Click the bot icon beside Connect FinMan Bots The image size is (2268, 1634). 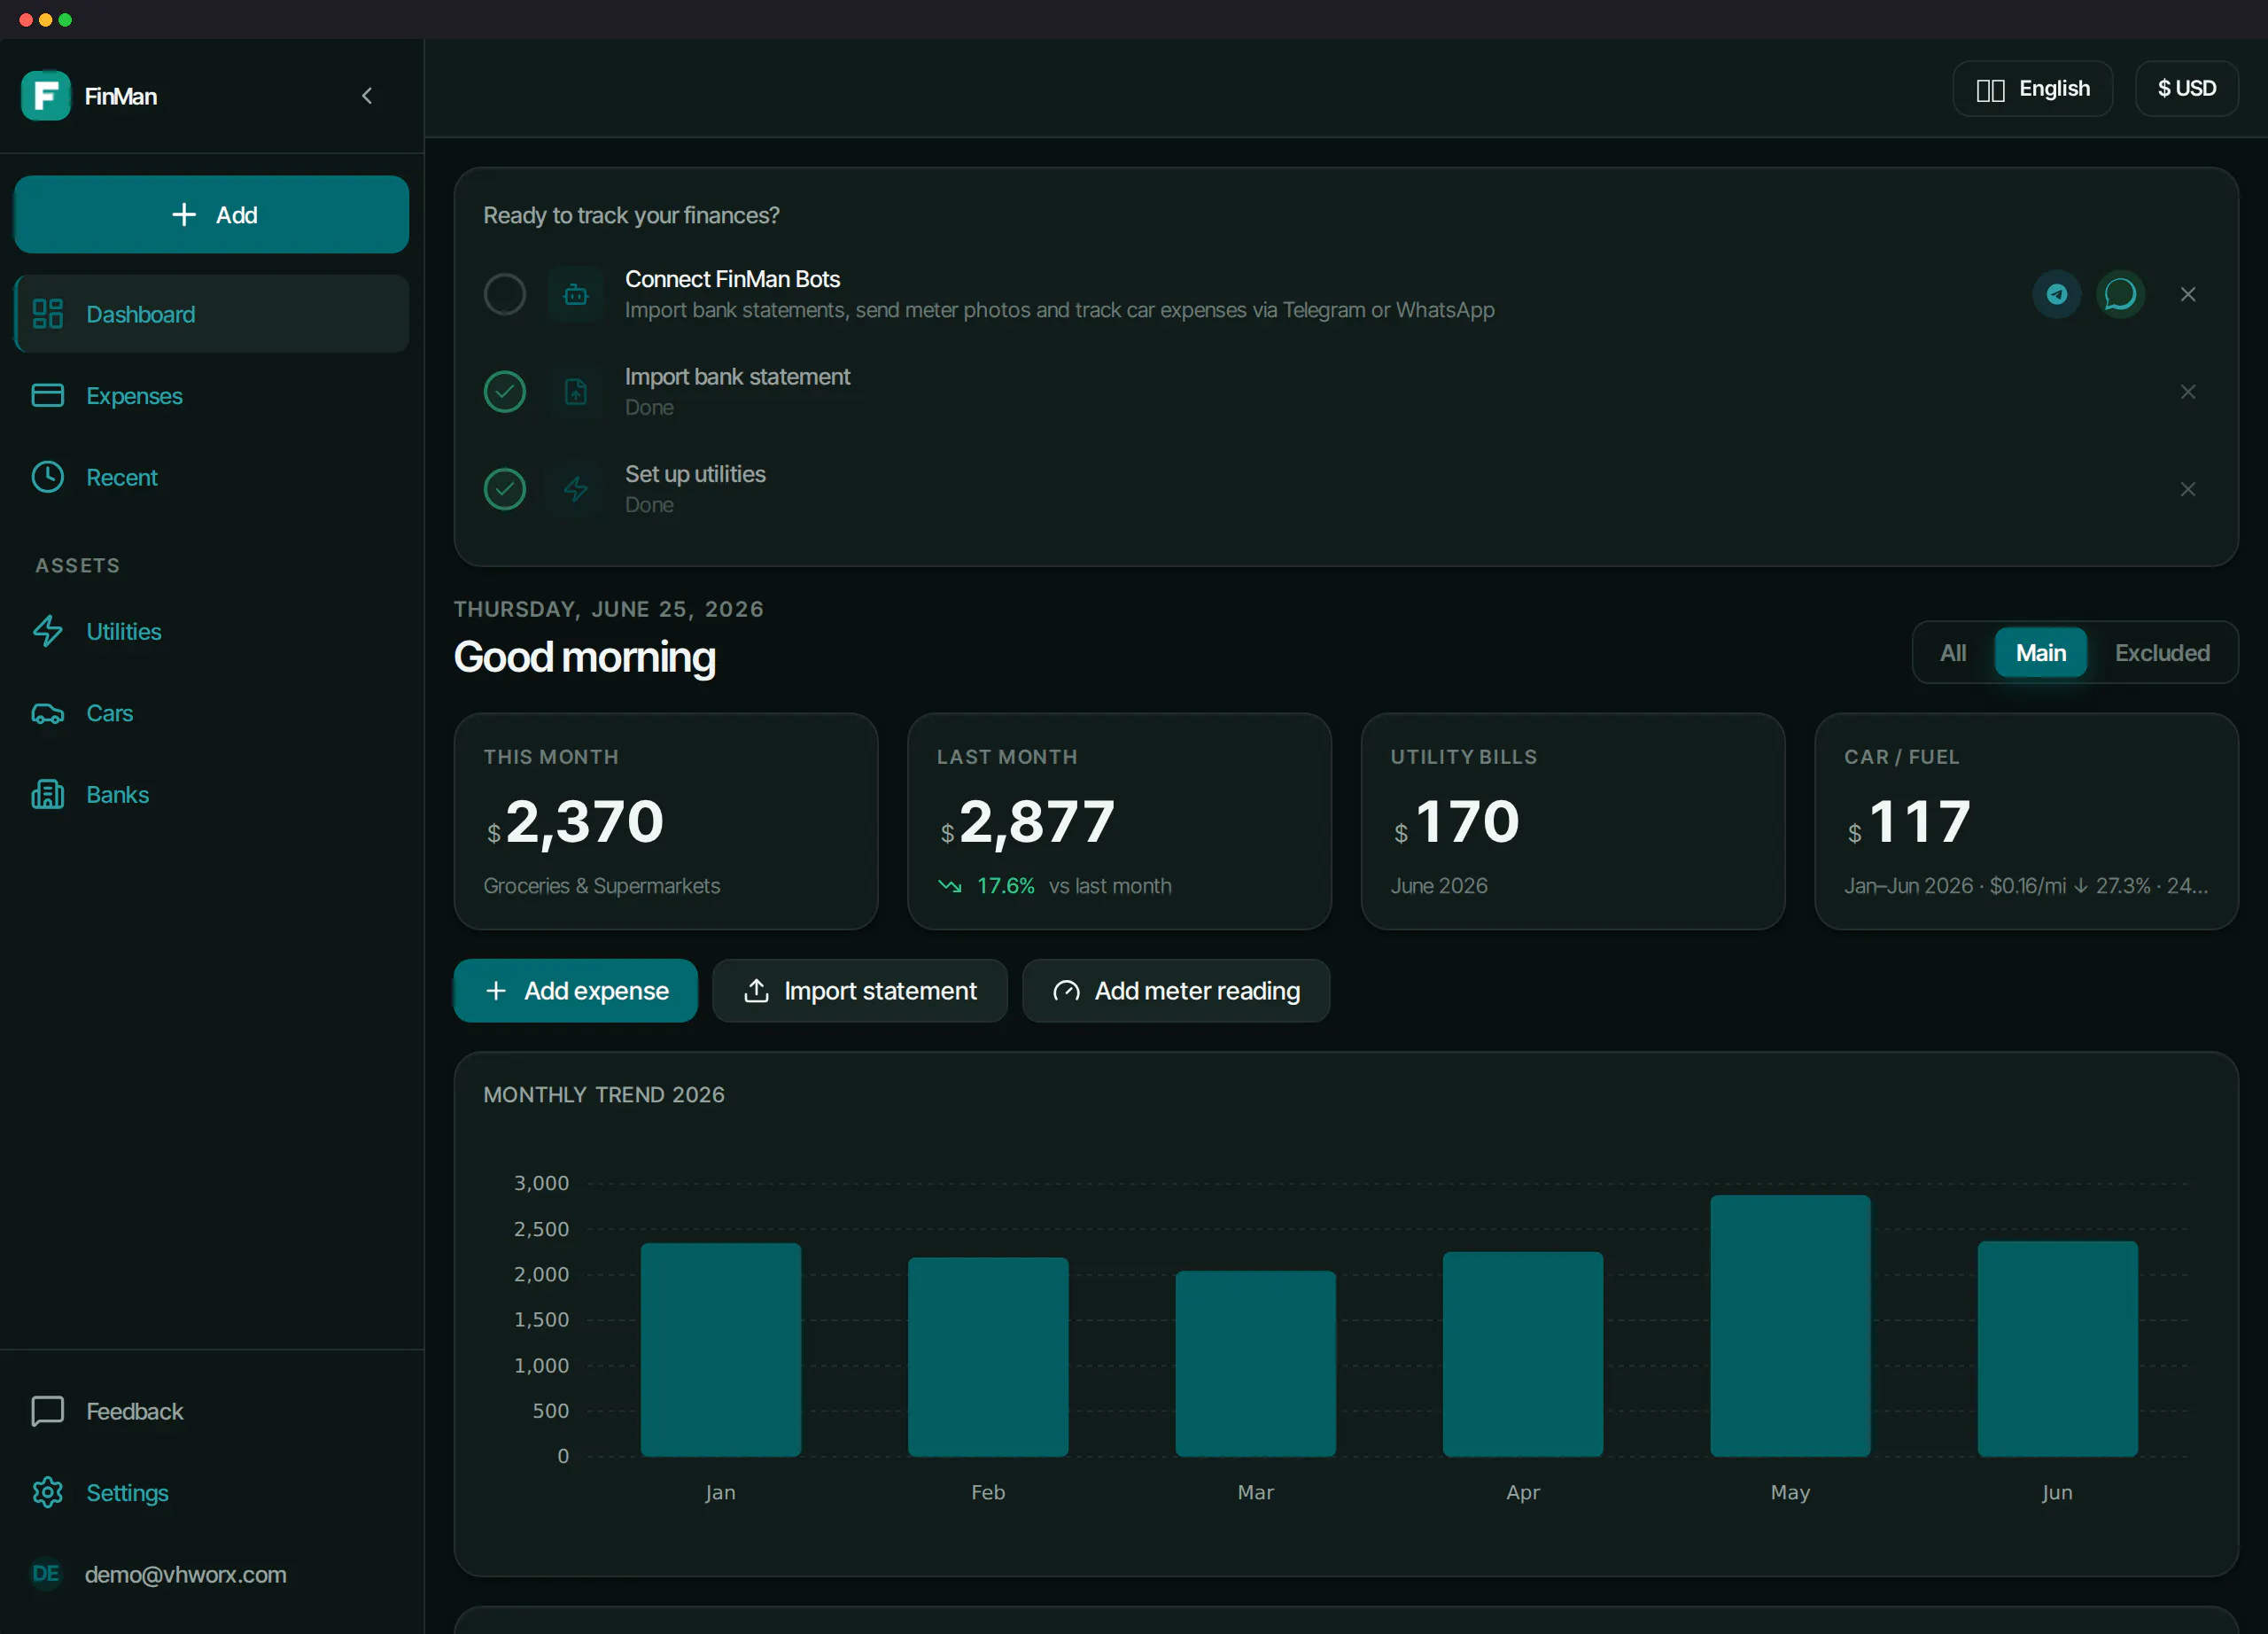(576, 295)
